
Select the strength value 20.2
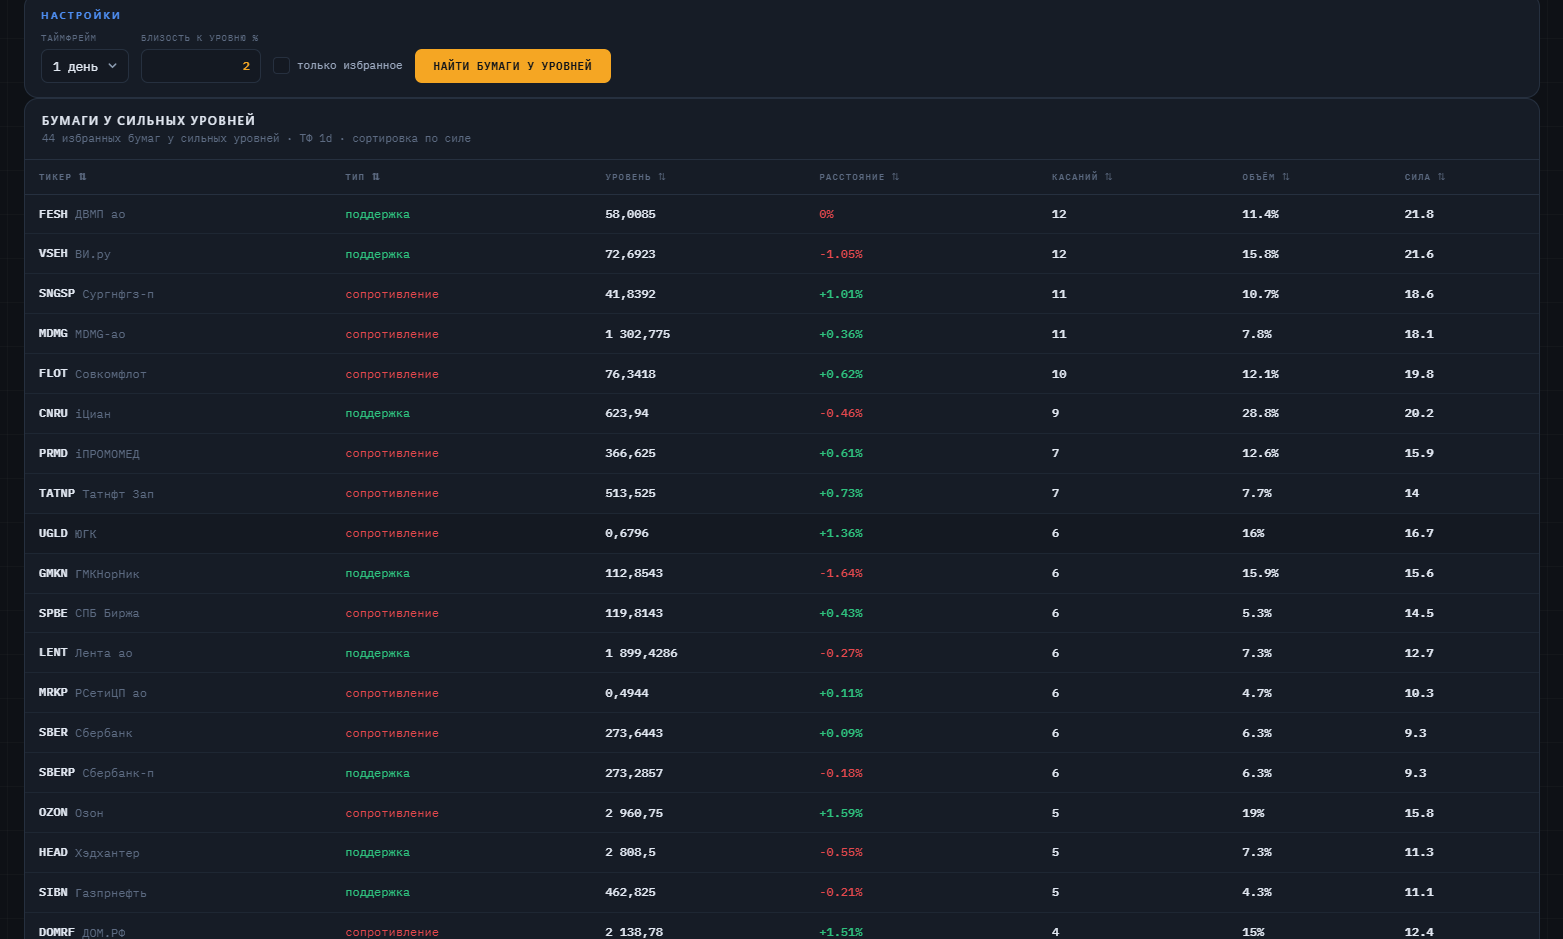pyautogui.click(x=1419, y=413)
